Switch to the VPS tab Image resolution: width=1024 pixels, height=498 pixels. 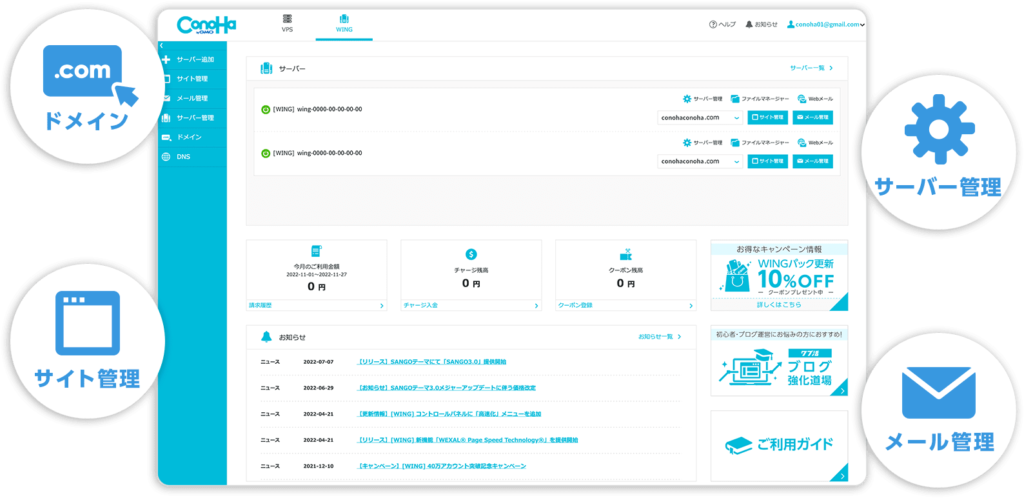click(x=287, y=24)
